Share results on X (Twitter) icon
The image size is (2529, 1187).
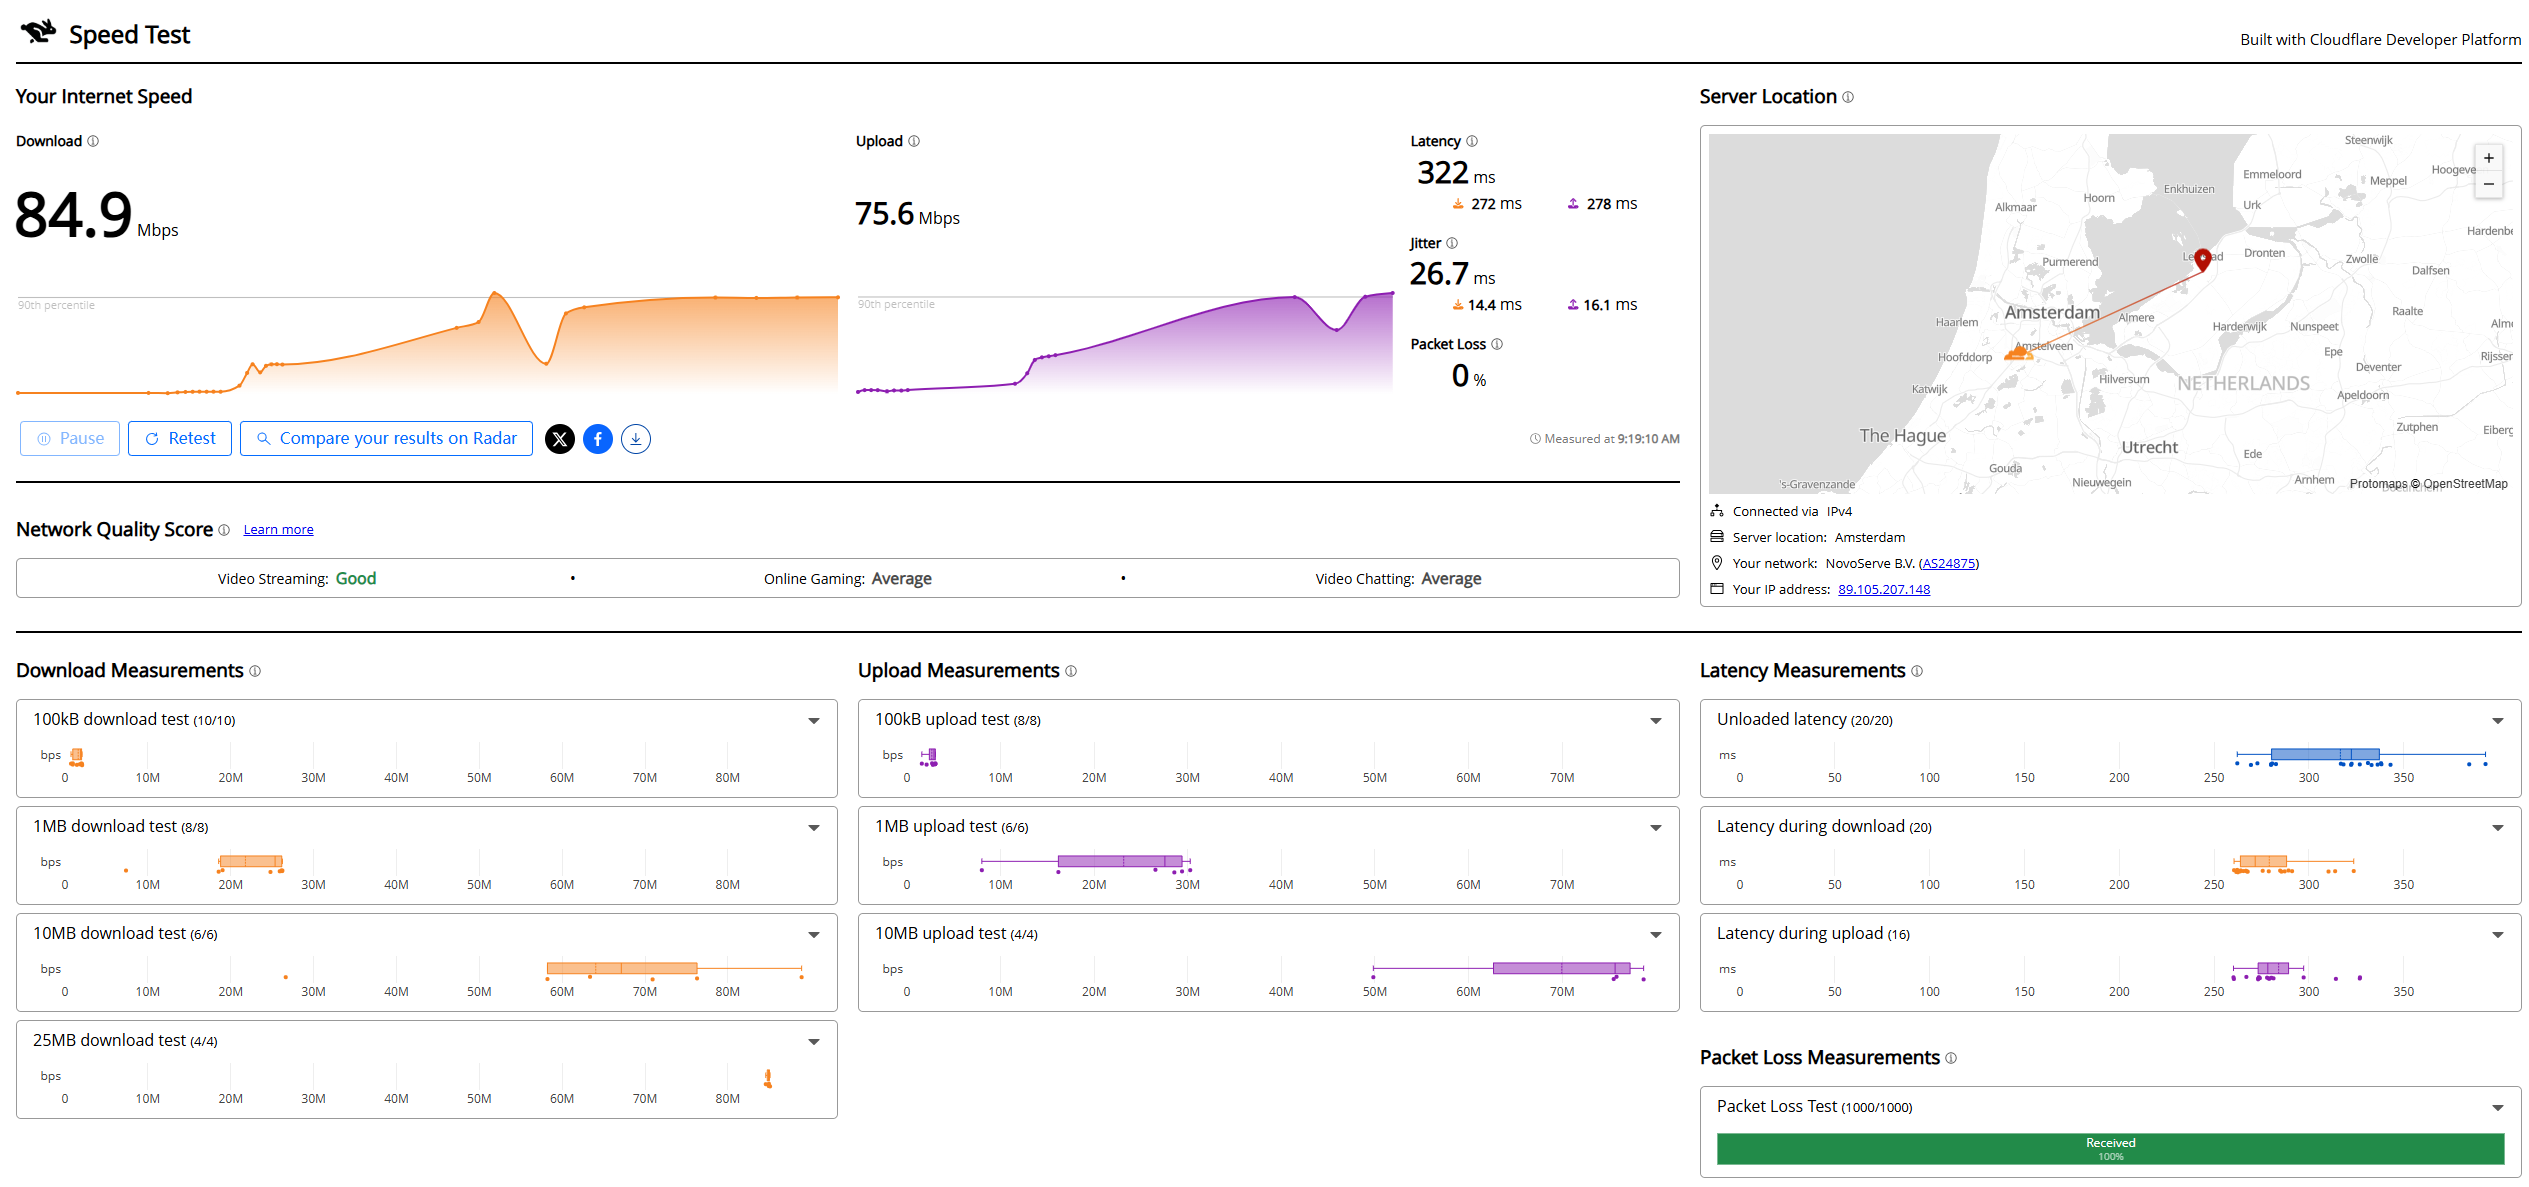[x=560, y=439]
